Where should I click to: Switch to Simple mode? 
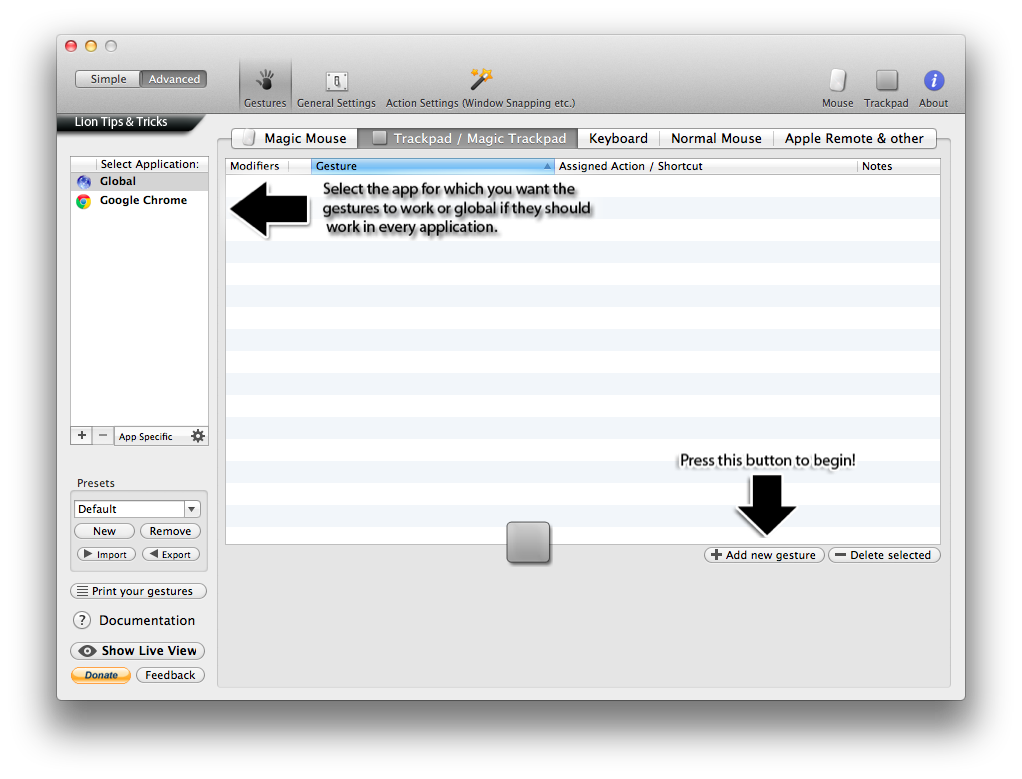pyautogui.click(x=108, y=79)
